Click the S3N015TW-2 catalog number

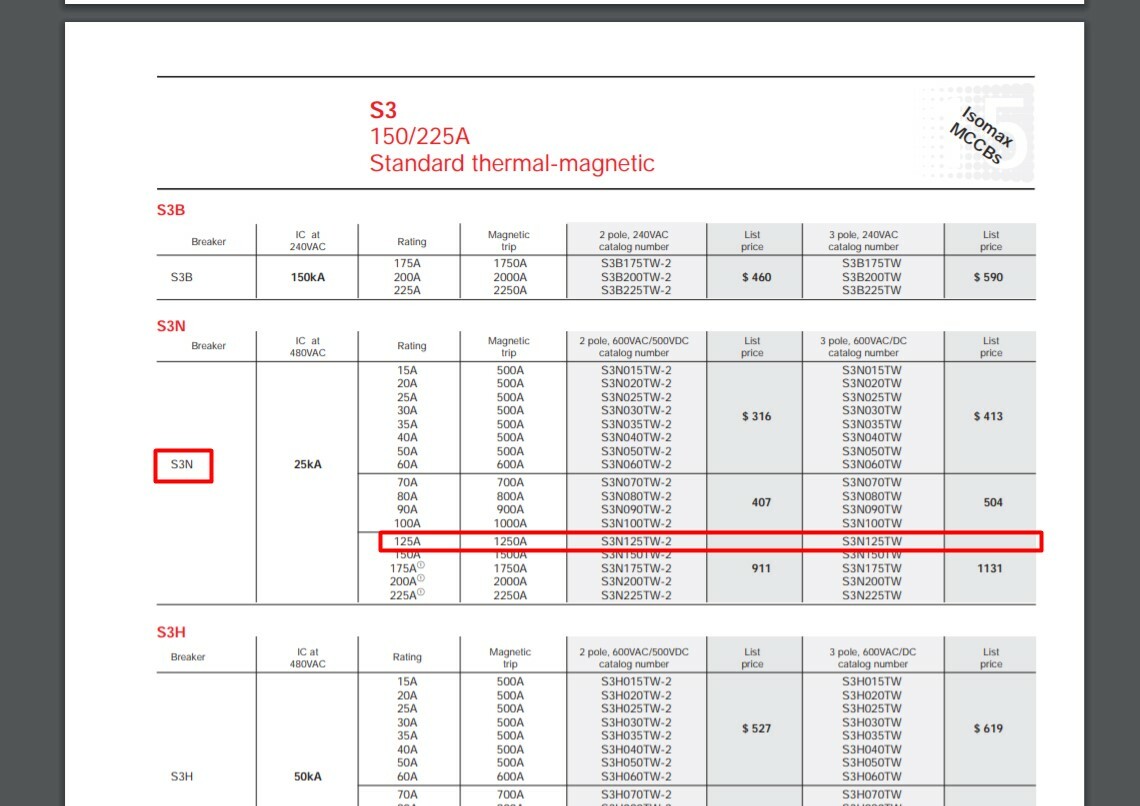[635, 371]
